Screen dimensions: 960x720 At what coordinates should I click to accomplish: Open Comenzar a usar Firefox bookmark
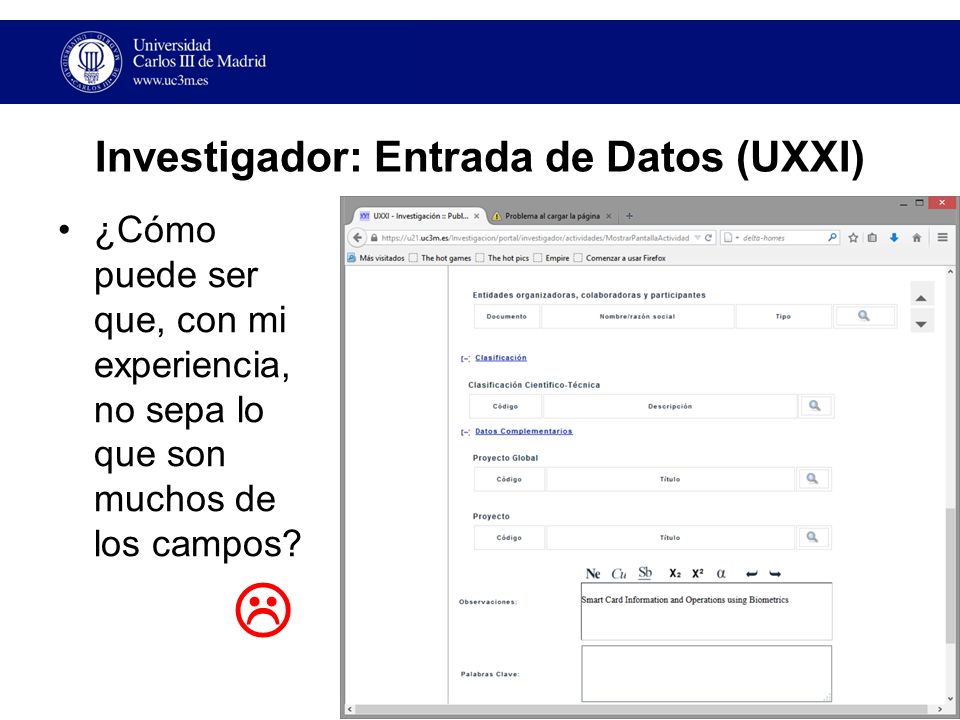[620, 258]
